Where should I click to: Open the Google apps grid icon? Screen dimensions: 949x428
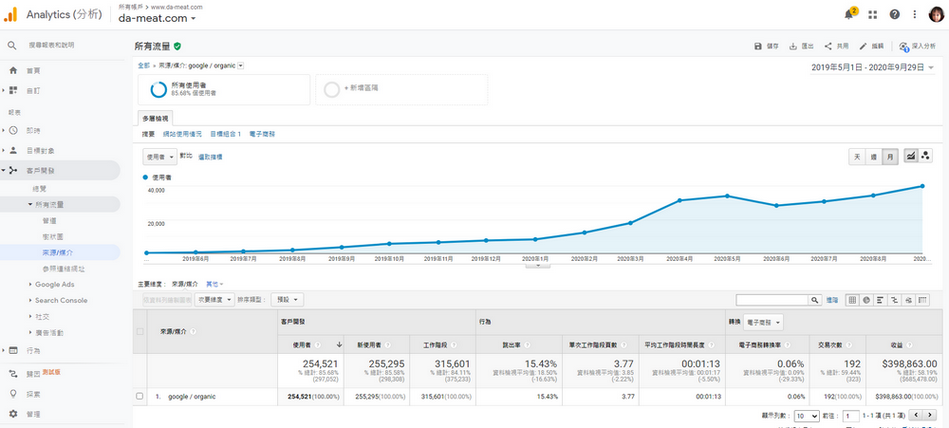pos(873,15)
